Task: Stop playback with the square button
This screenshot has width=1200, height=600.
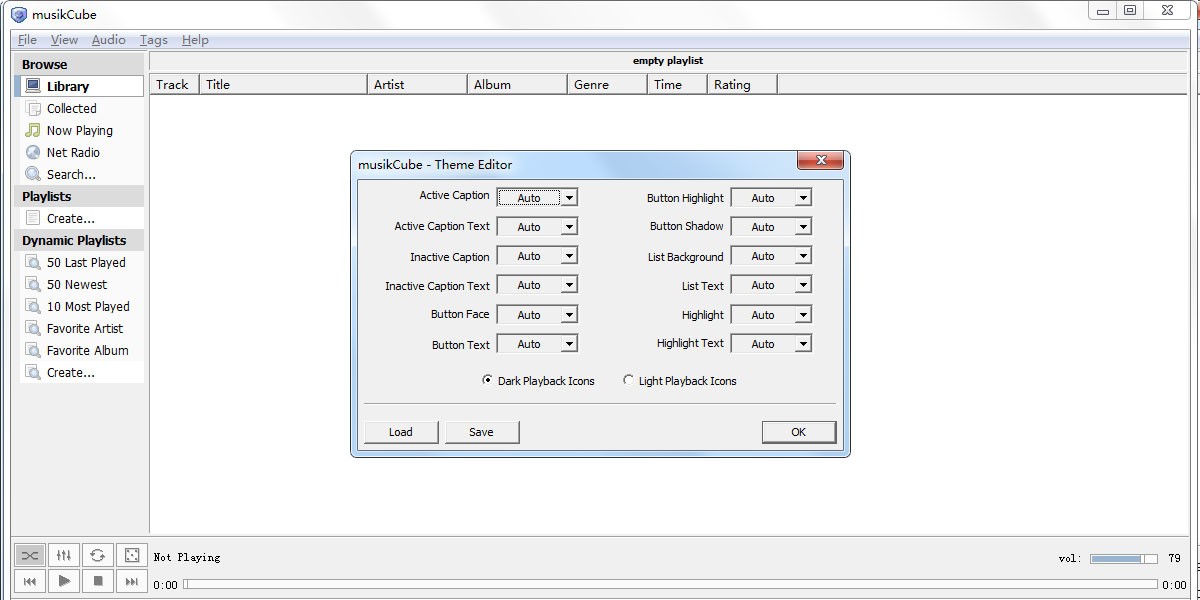Action: click(x=98, y=581)
